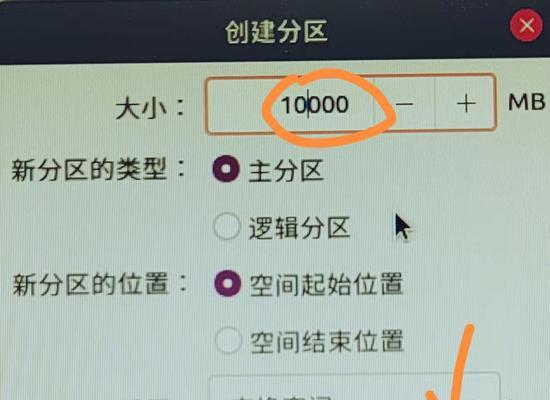Viewport: 550px width, 400px height.
Task: Decrease partition size with minus button
Action: tap(404, 104)
